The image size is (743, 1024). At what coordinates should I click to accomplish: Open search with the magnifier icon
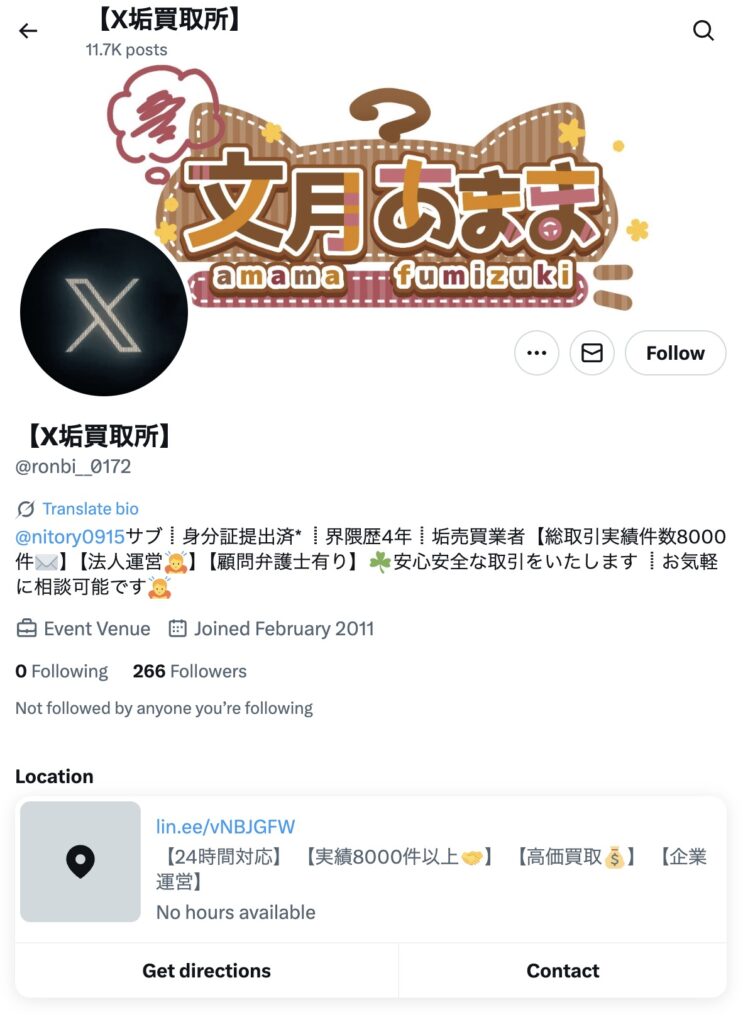tap(703, 31)
